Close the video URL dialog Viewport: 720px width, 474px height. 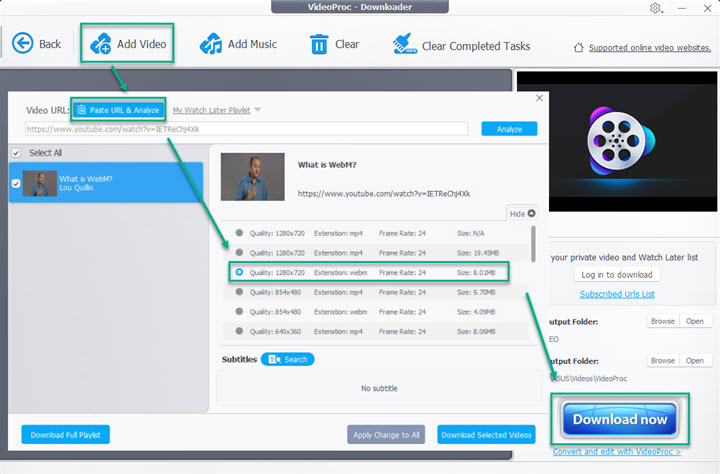pos(540,98)
